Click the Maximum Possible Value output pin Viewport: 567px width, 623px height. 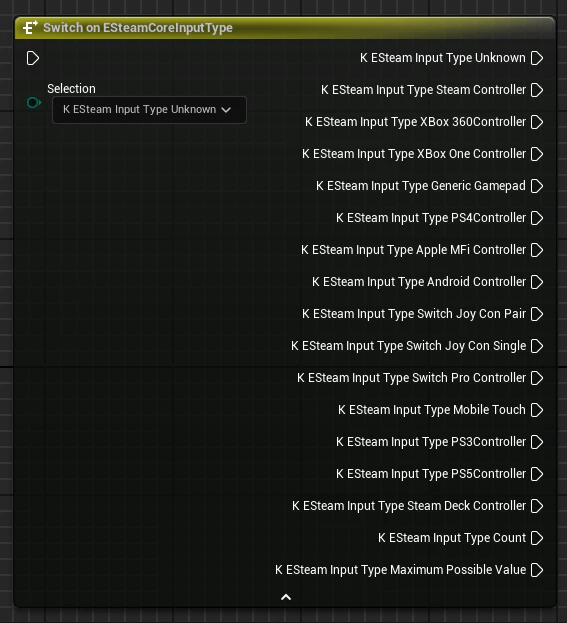(537, 570)
